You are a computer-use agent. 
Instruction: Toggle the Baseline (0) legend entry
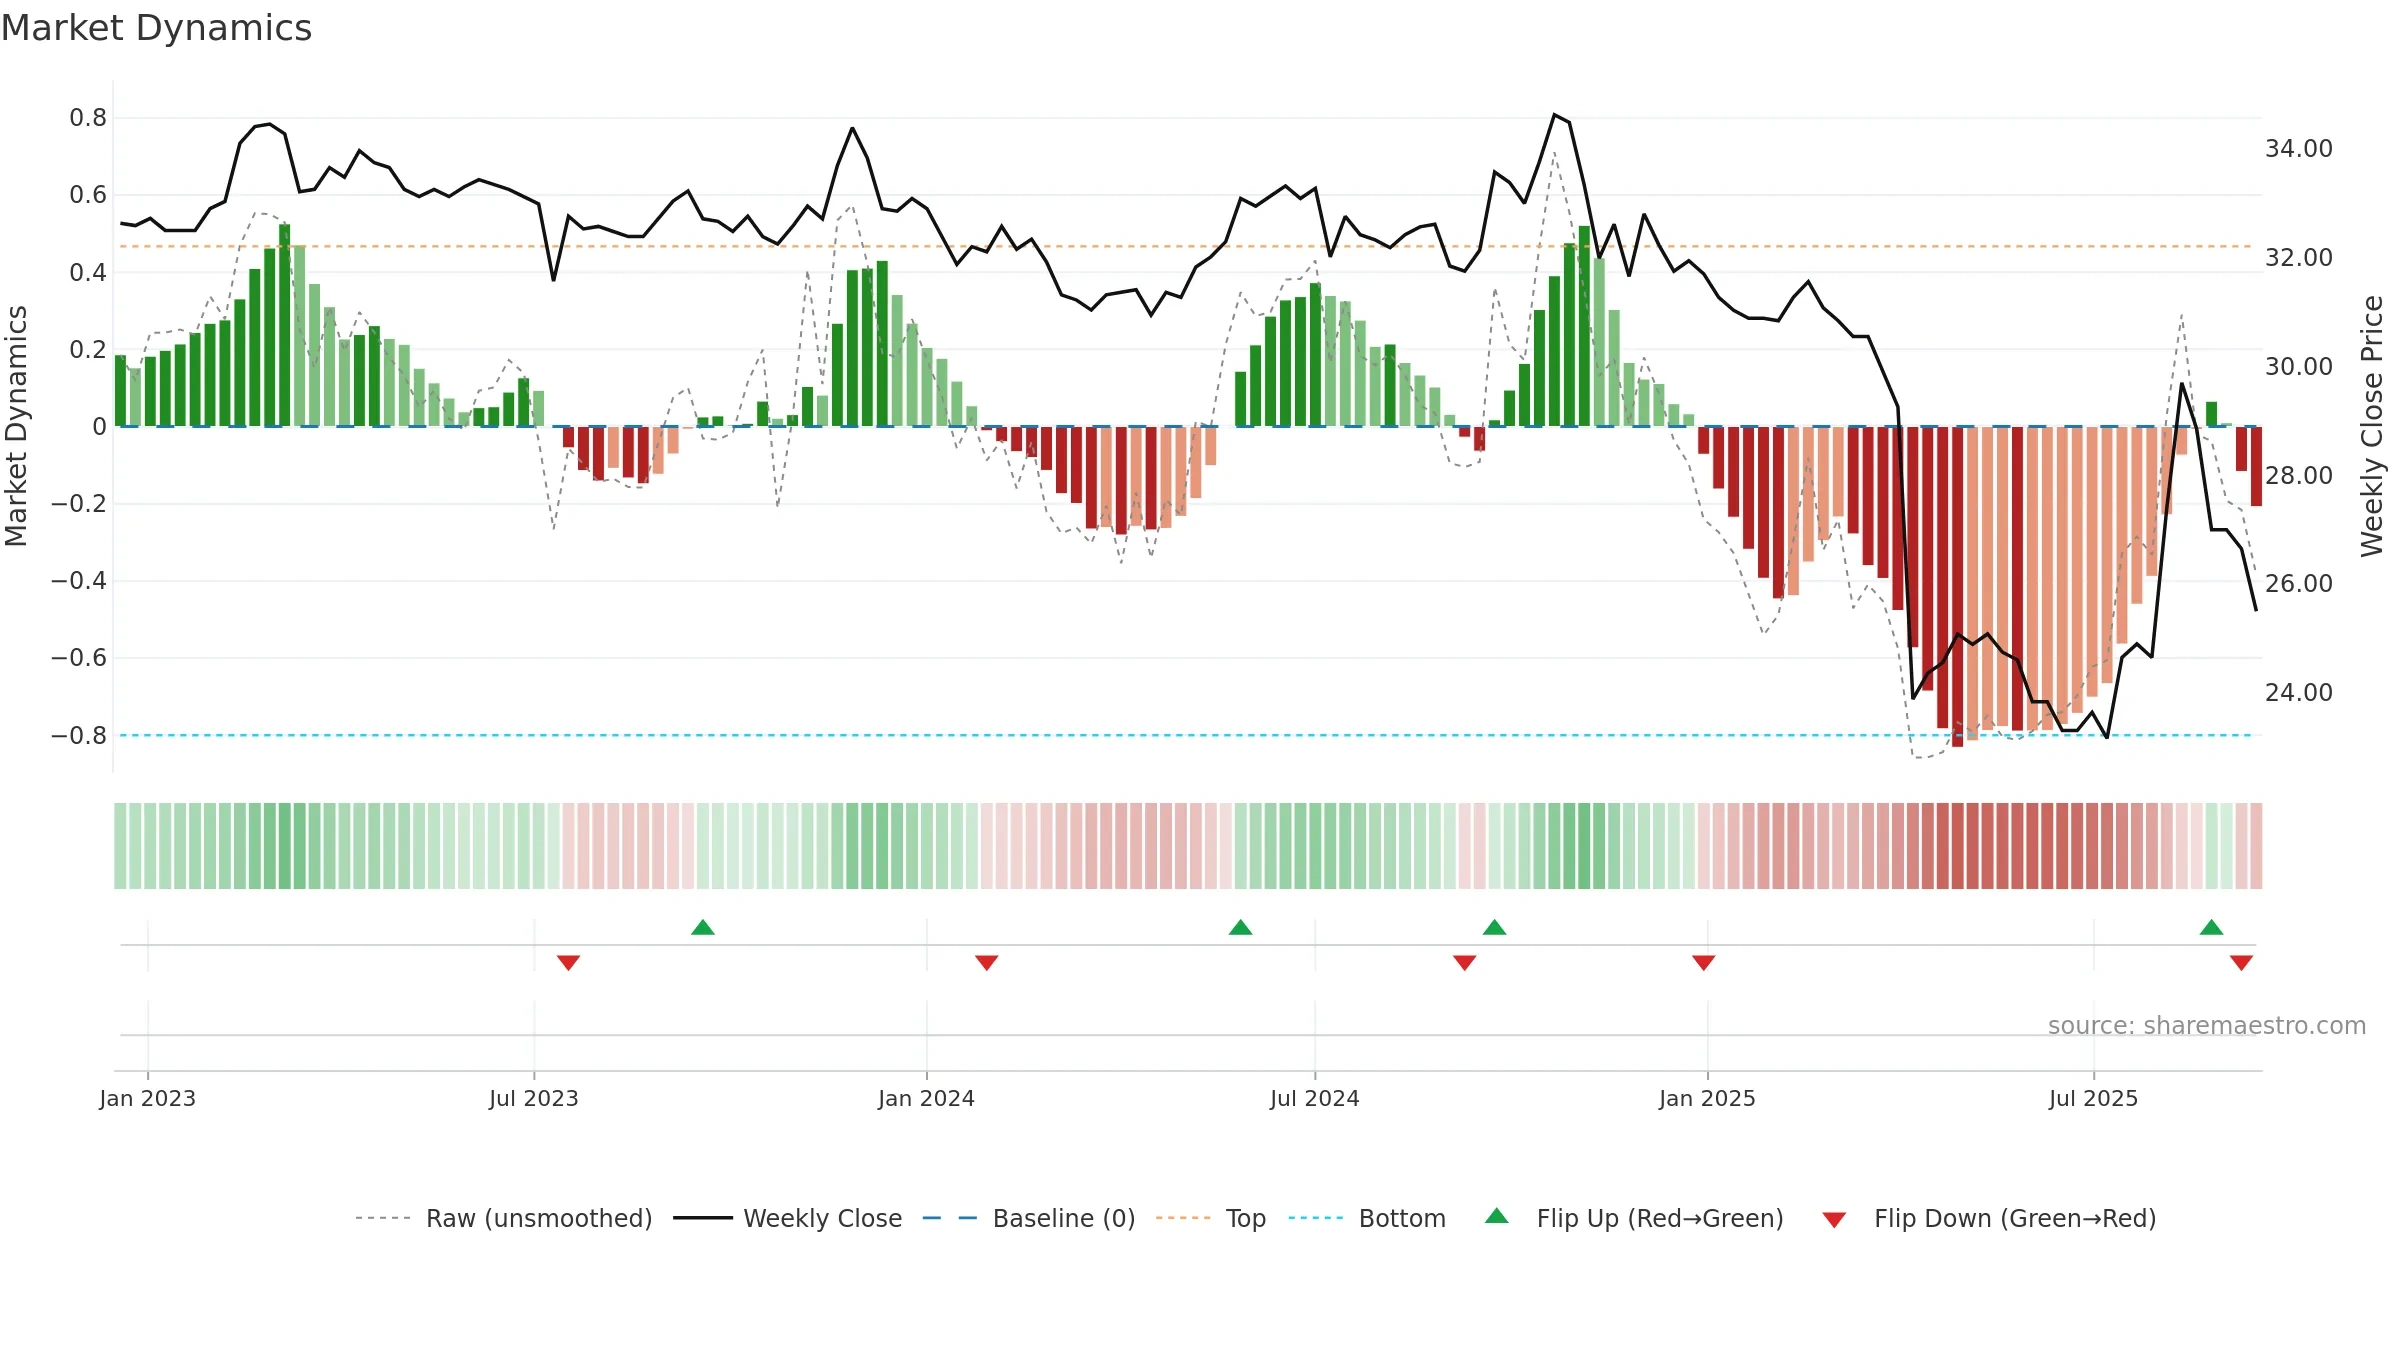click(x=1029, y=1218)
